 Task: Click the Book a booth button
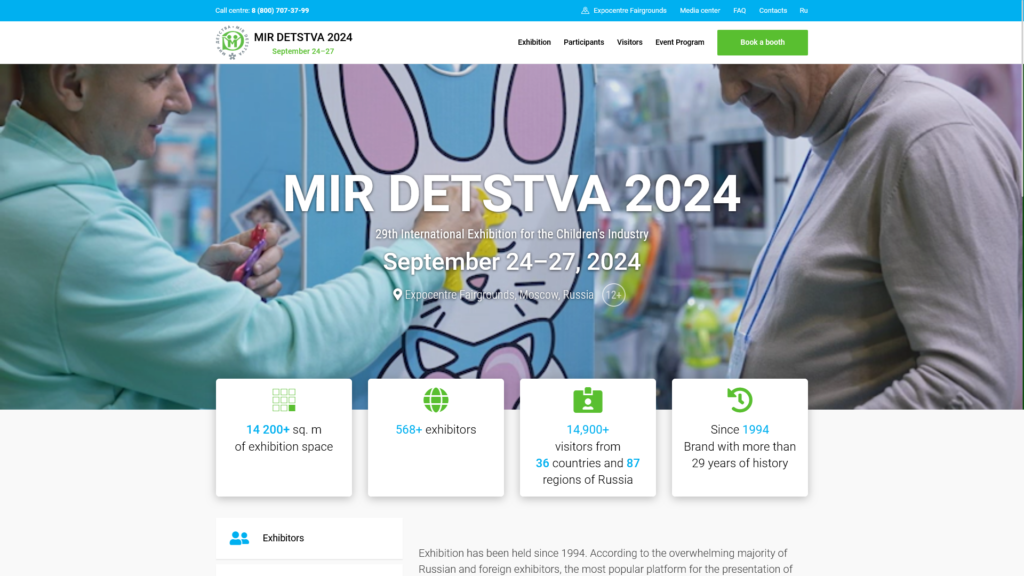point(762,42)
